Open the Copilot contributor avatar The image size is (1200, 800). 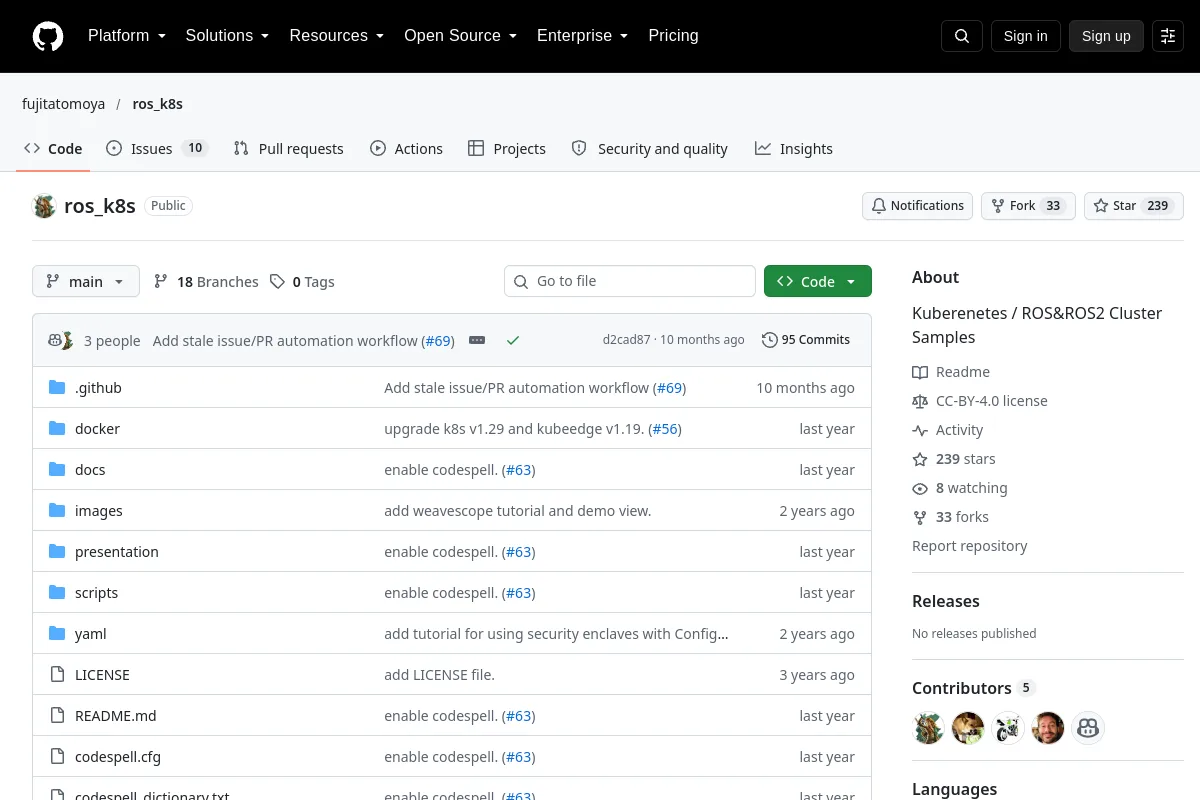[1088, 728]
